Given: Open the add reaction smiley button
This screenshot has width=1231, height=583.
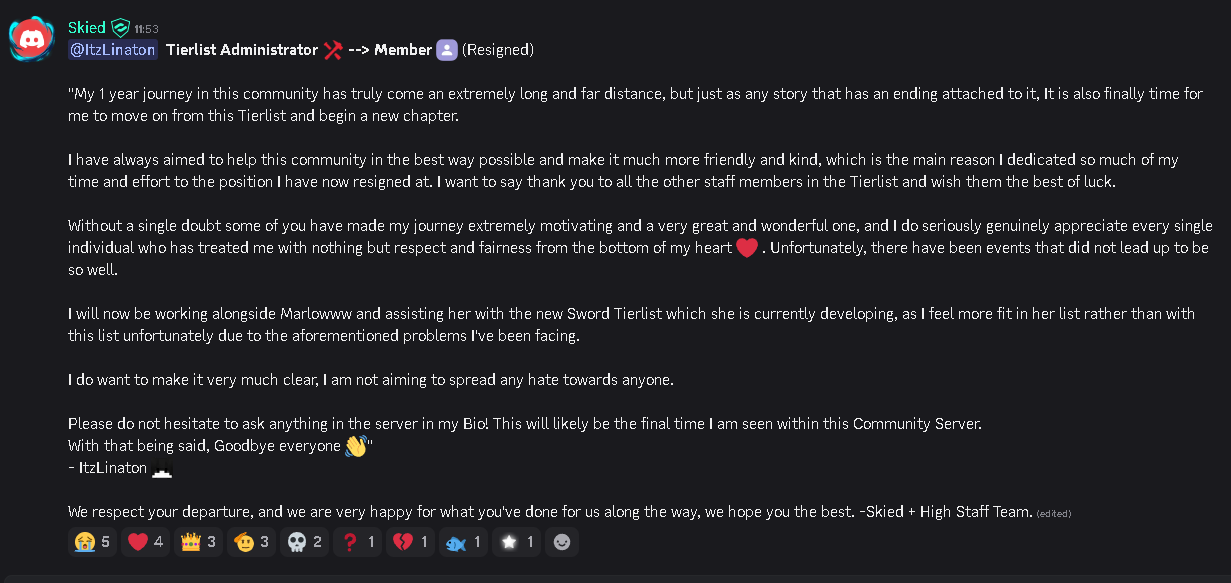Looking at the screenshot, I should [562, 542].
